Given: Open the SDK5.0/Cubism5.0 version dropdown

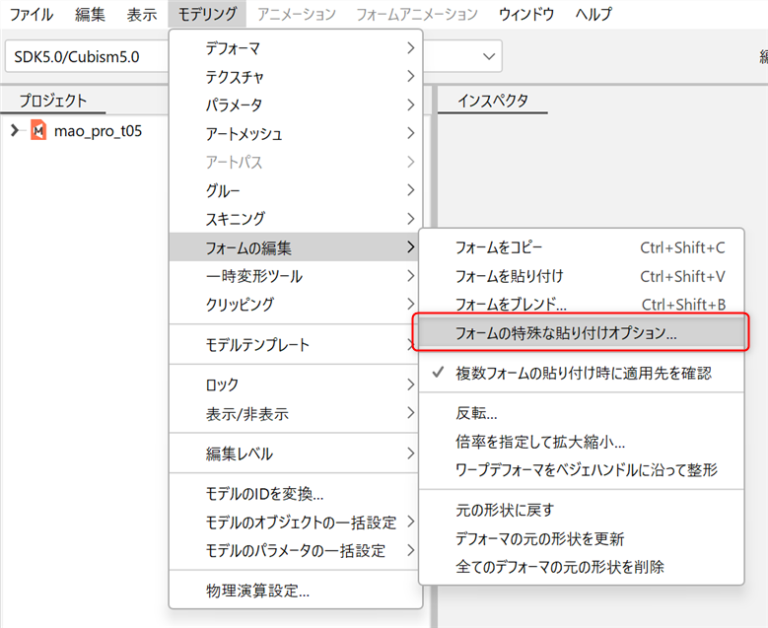Looking at the screenshot, I should (x=489, y=56).
